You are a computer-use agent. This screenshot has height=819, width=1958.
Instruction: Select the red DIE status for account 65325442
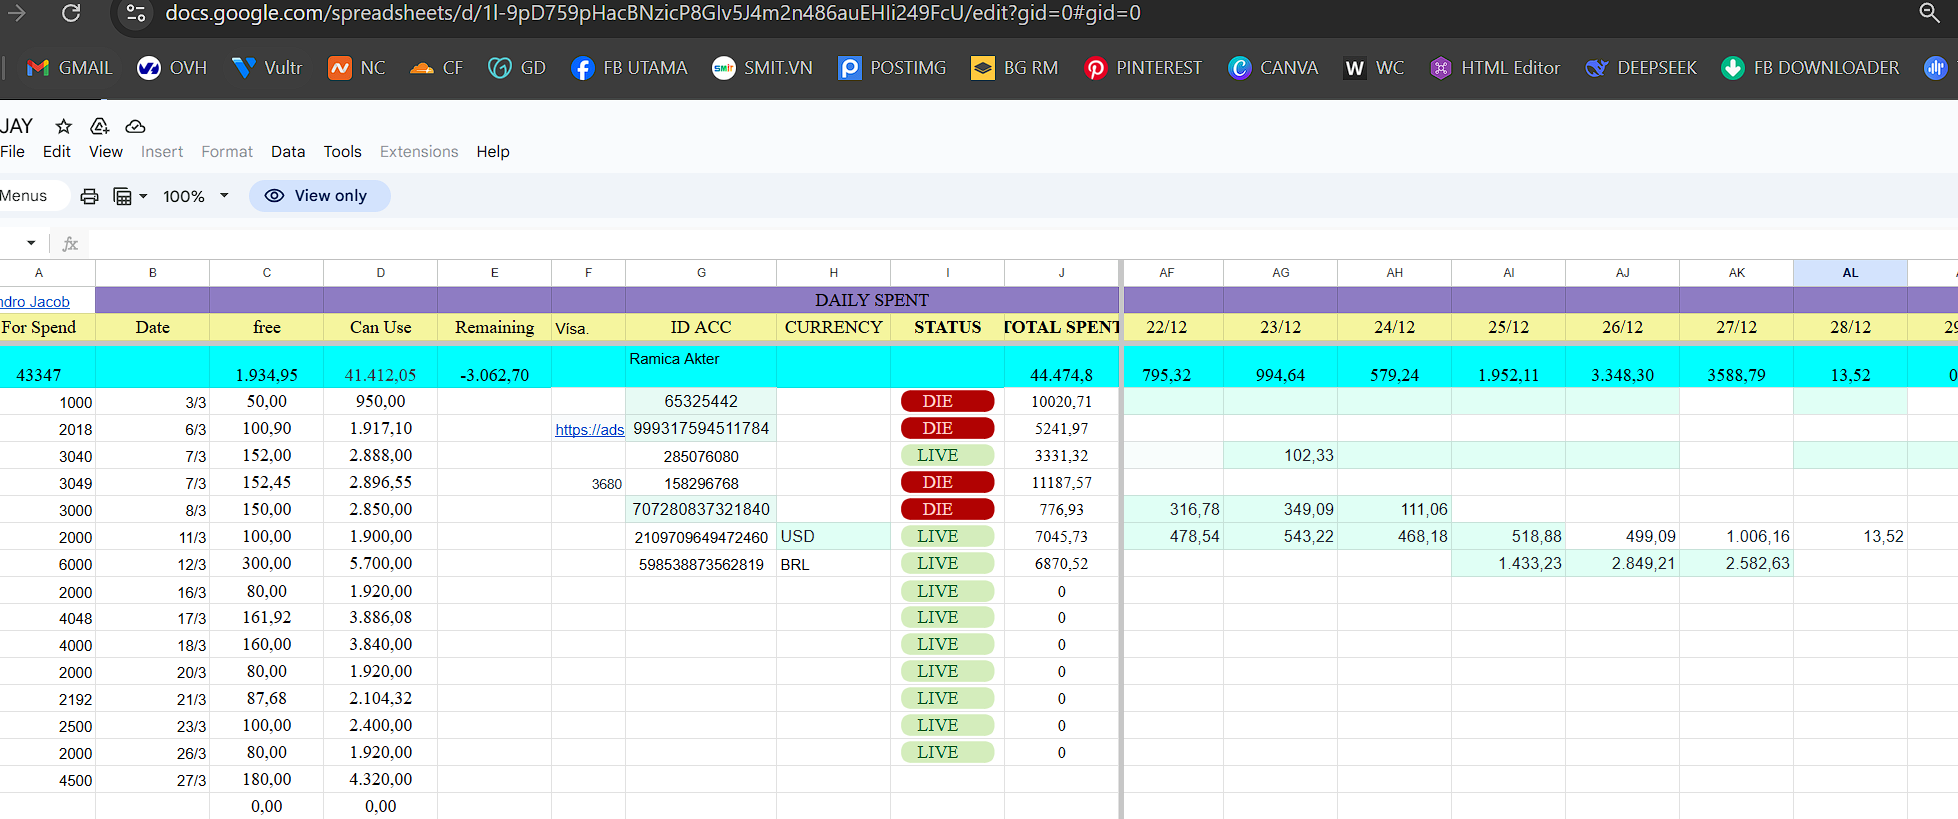tap(947, 401)
